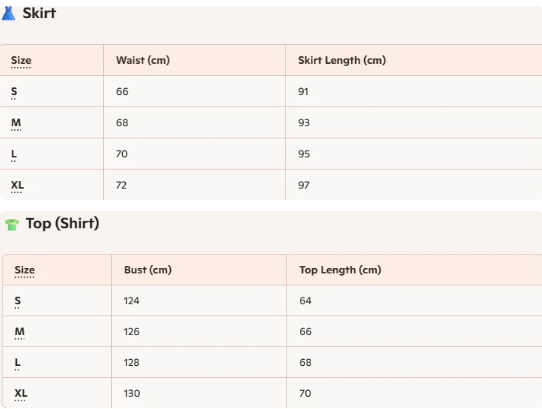Click the Size header in Skirt table

[x=21, y=60]
